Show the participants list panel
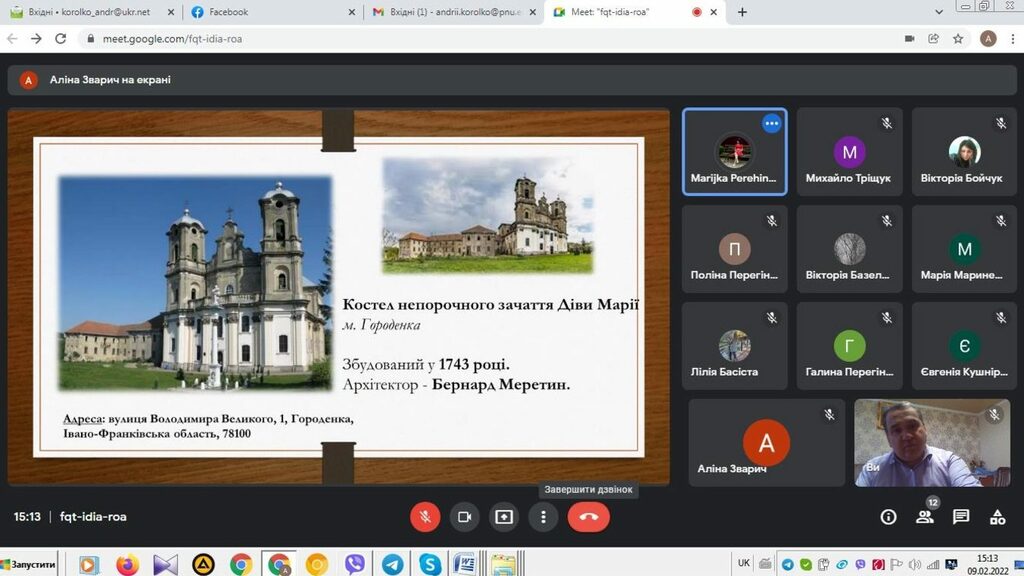 click(x=924, y=517)
